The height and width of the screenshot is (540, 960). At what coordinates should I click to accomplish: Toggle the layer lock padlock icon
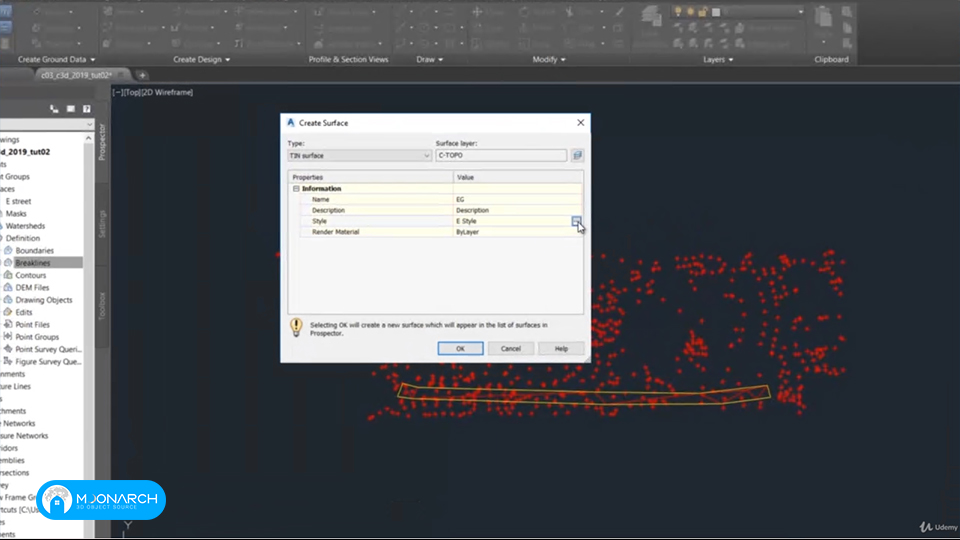tap(703, 12)
